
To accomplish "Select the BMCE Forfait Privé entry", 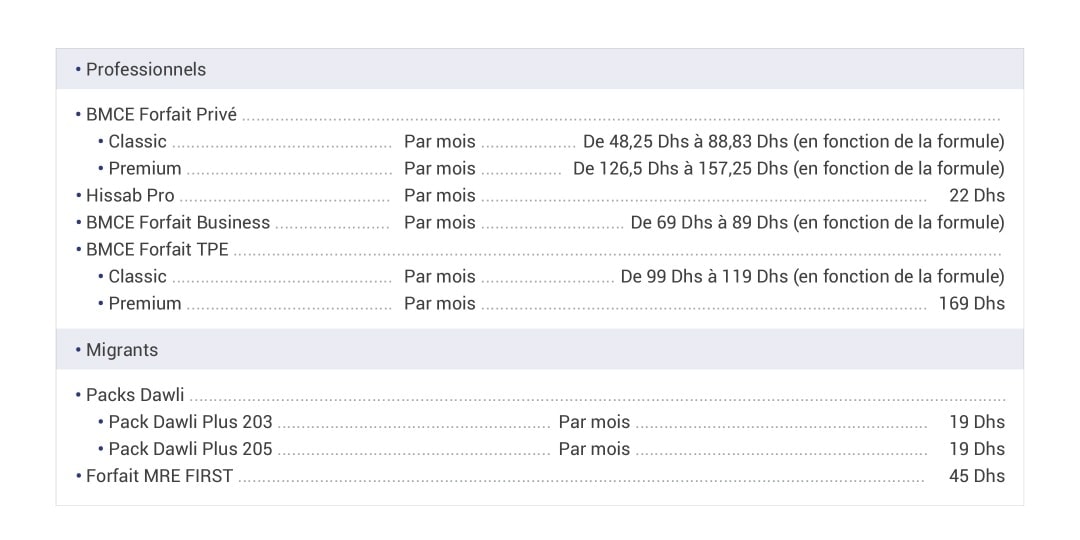I will click(x=161, y=114).
